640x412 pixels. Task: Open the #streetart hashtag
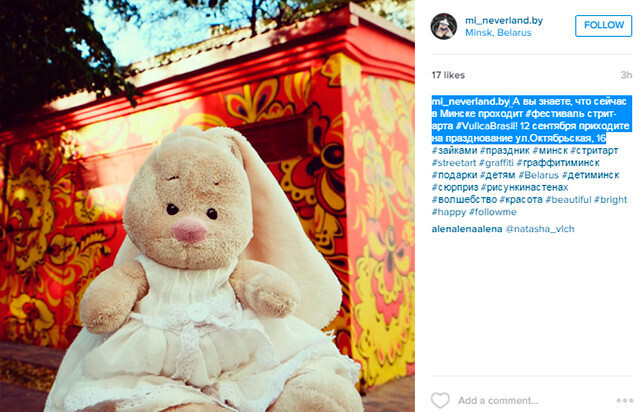coord(454,163)
